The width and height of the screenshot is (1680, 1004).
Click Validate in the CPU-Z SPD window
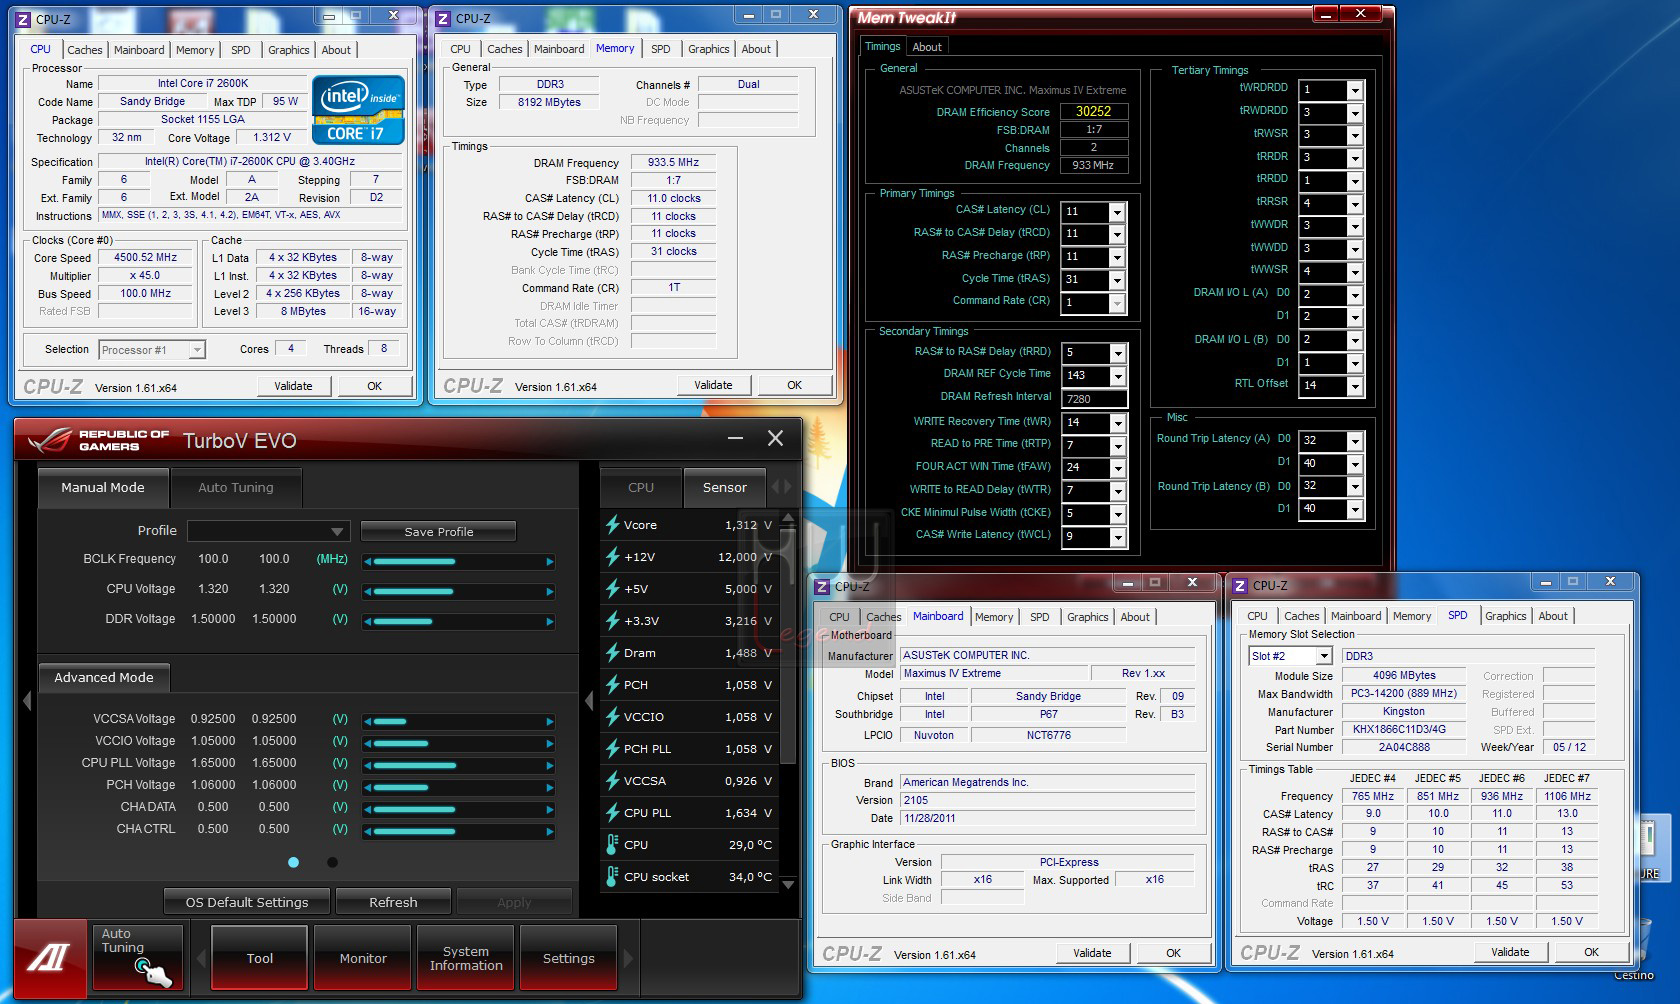tap(1510, 952)
